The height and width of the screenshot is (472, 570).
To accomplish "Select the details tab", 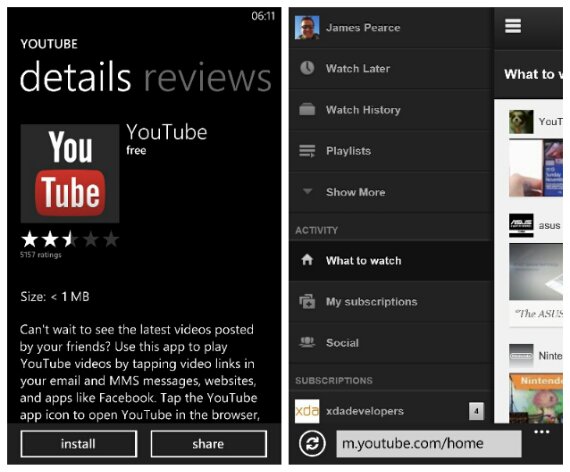I will pos(75,77).
